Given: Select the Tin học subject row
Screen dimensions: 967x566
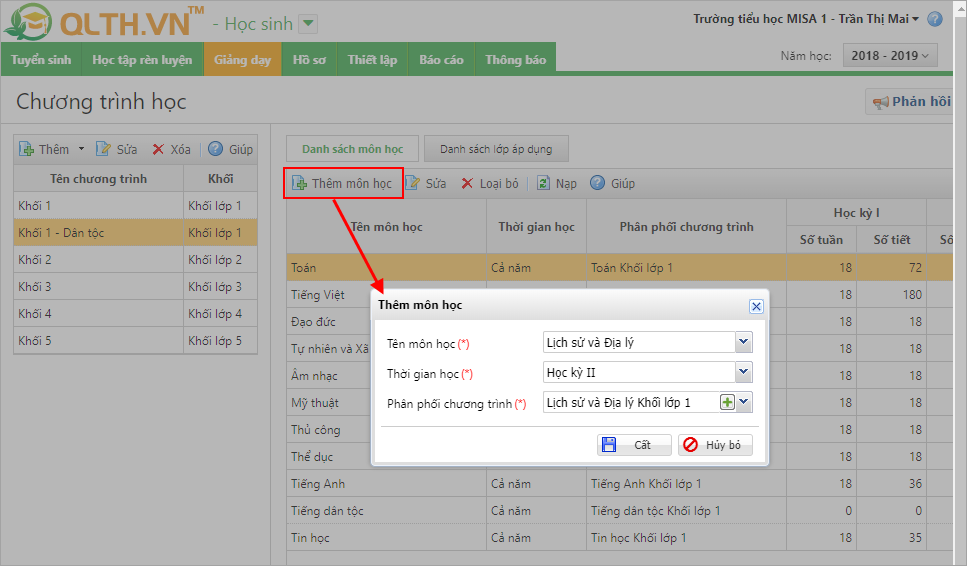Looking at the screenshot, I should pyautogui.click(x=620, y=538).
